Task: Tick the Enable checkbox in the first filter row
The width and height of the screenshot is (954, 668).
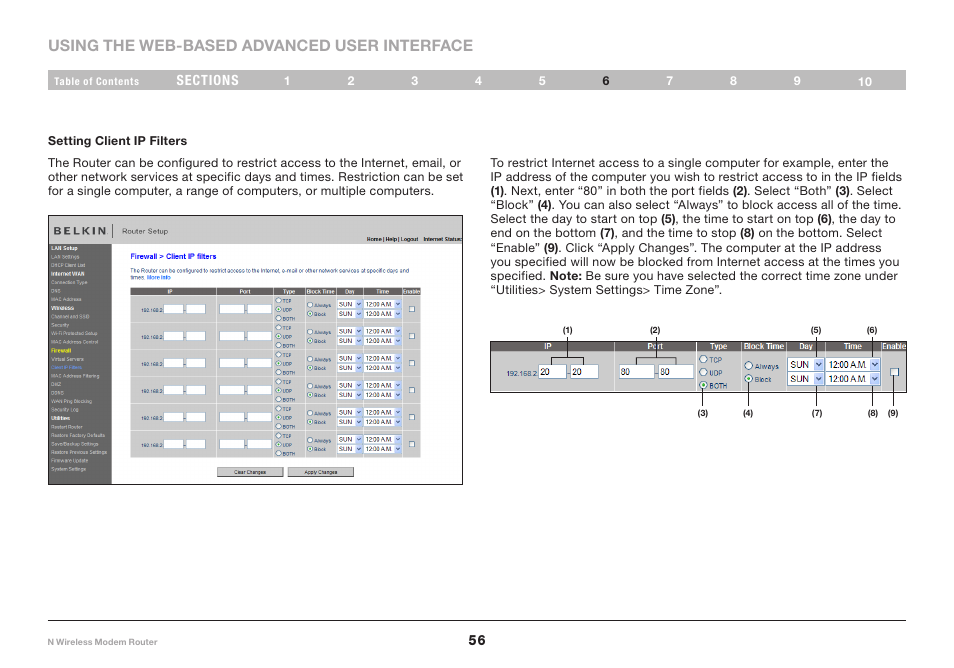Action: (412, 309)
